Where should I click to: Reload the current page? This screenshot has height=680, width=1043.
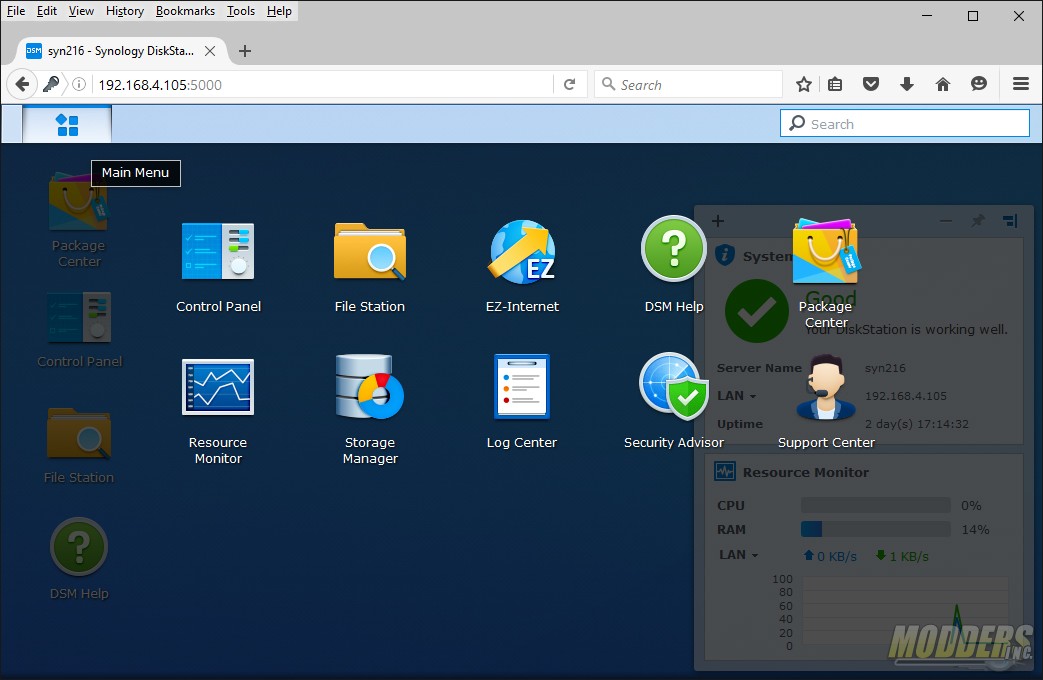click(569, 85)
